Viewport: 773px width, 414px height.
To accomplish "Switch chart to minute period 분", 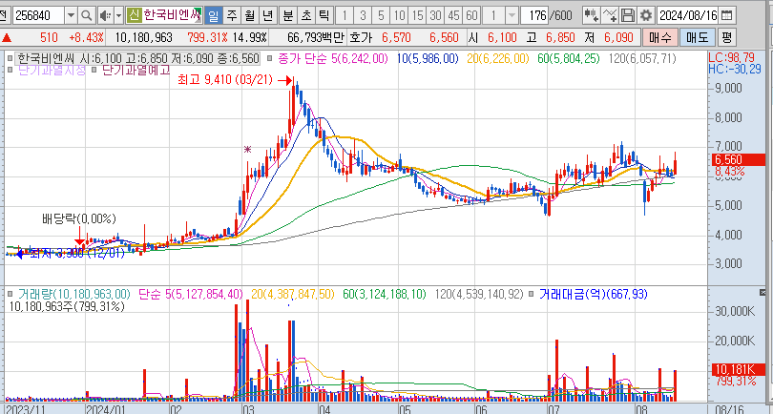I will (288, 16).
